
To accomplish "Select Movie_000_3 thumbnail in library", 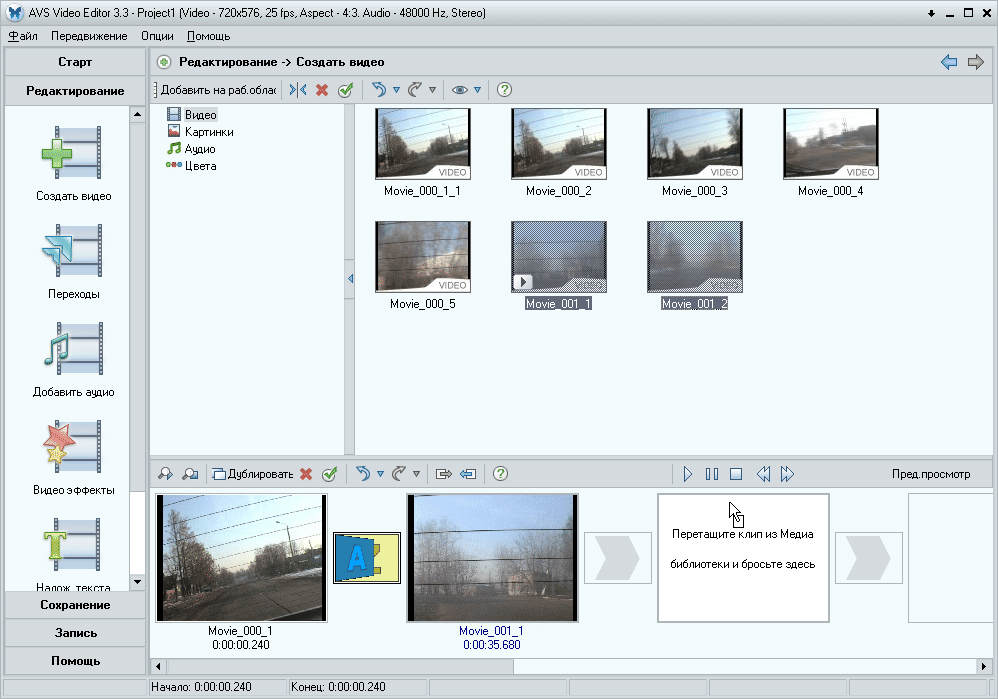I will 694,144.
